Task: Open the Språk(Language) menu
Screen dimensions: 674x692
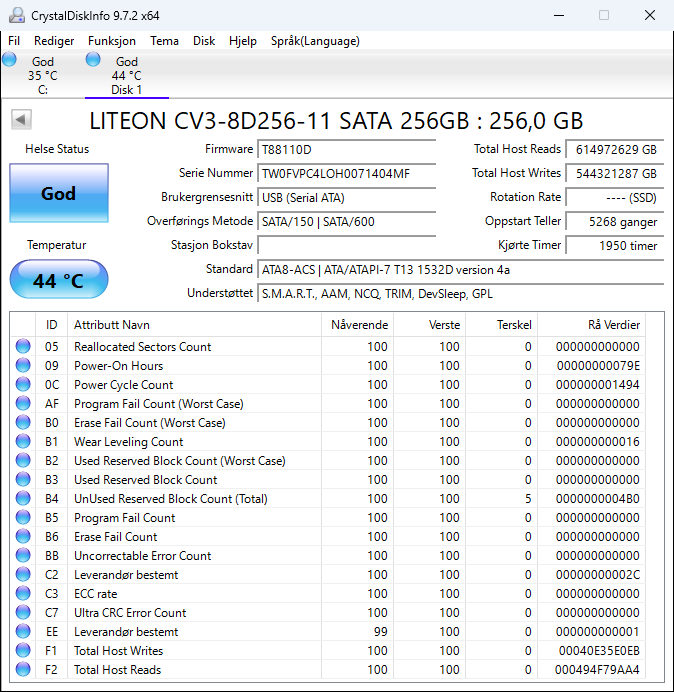Action: [x=315, y=41]
